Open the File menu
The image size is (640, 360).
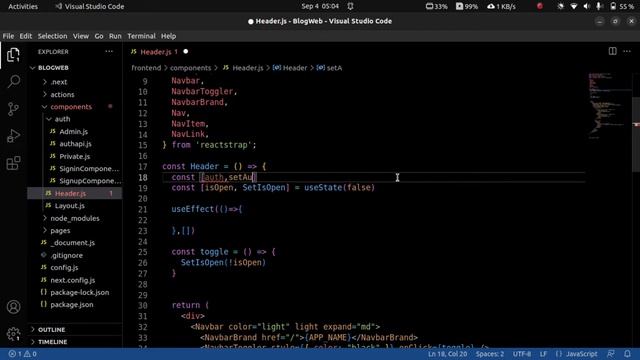pos(8,36)
